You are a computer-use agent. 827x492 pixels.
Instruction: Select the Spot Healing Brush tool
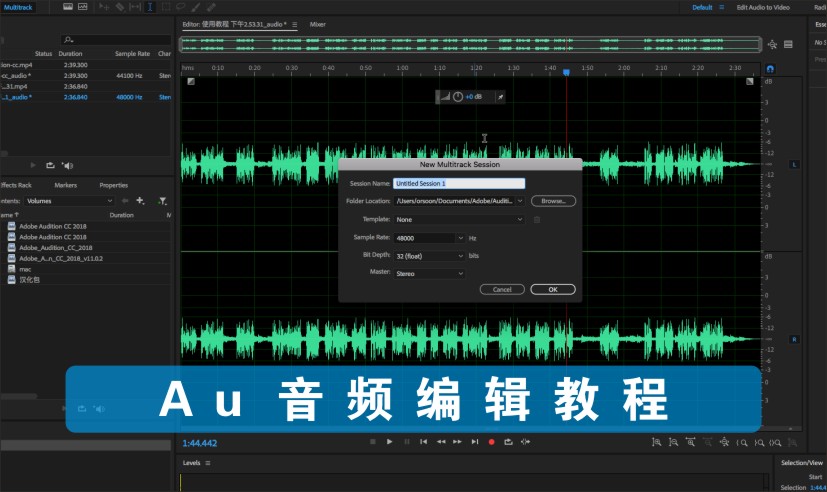(211, 7)
